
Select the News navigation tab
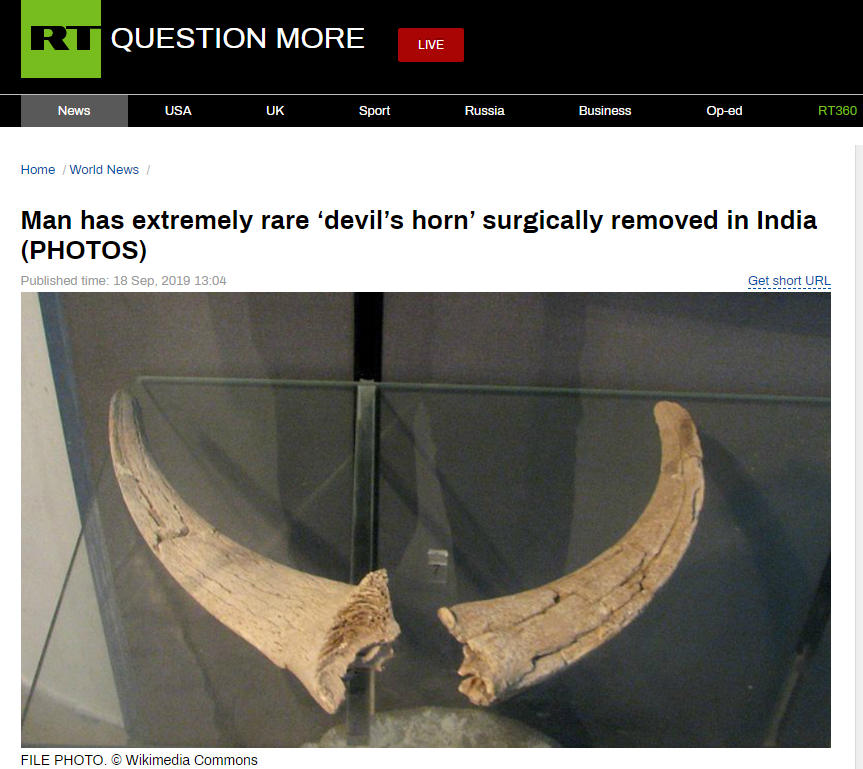(74, 111)
